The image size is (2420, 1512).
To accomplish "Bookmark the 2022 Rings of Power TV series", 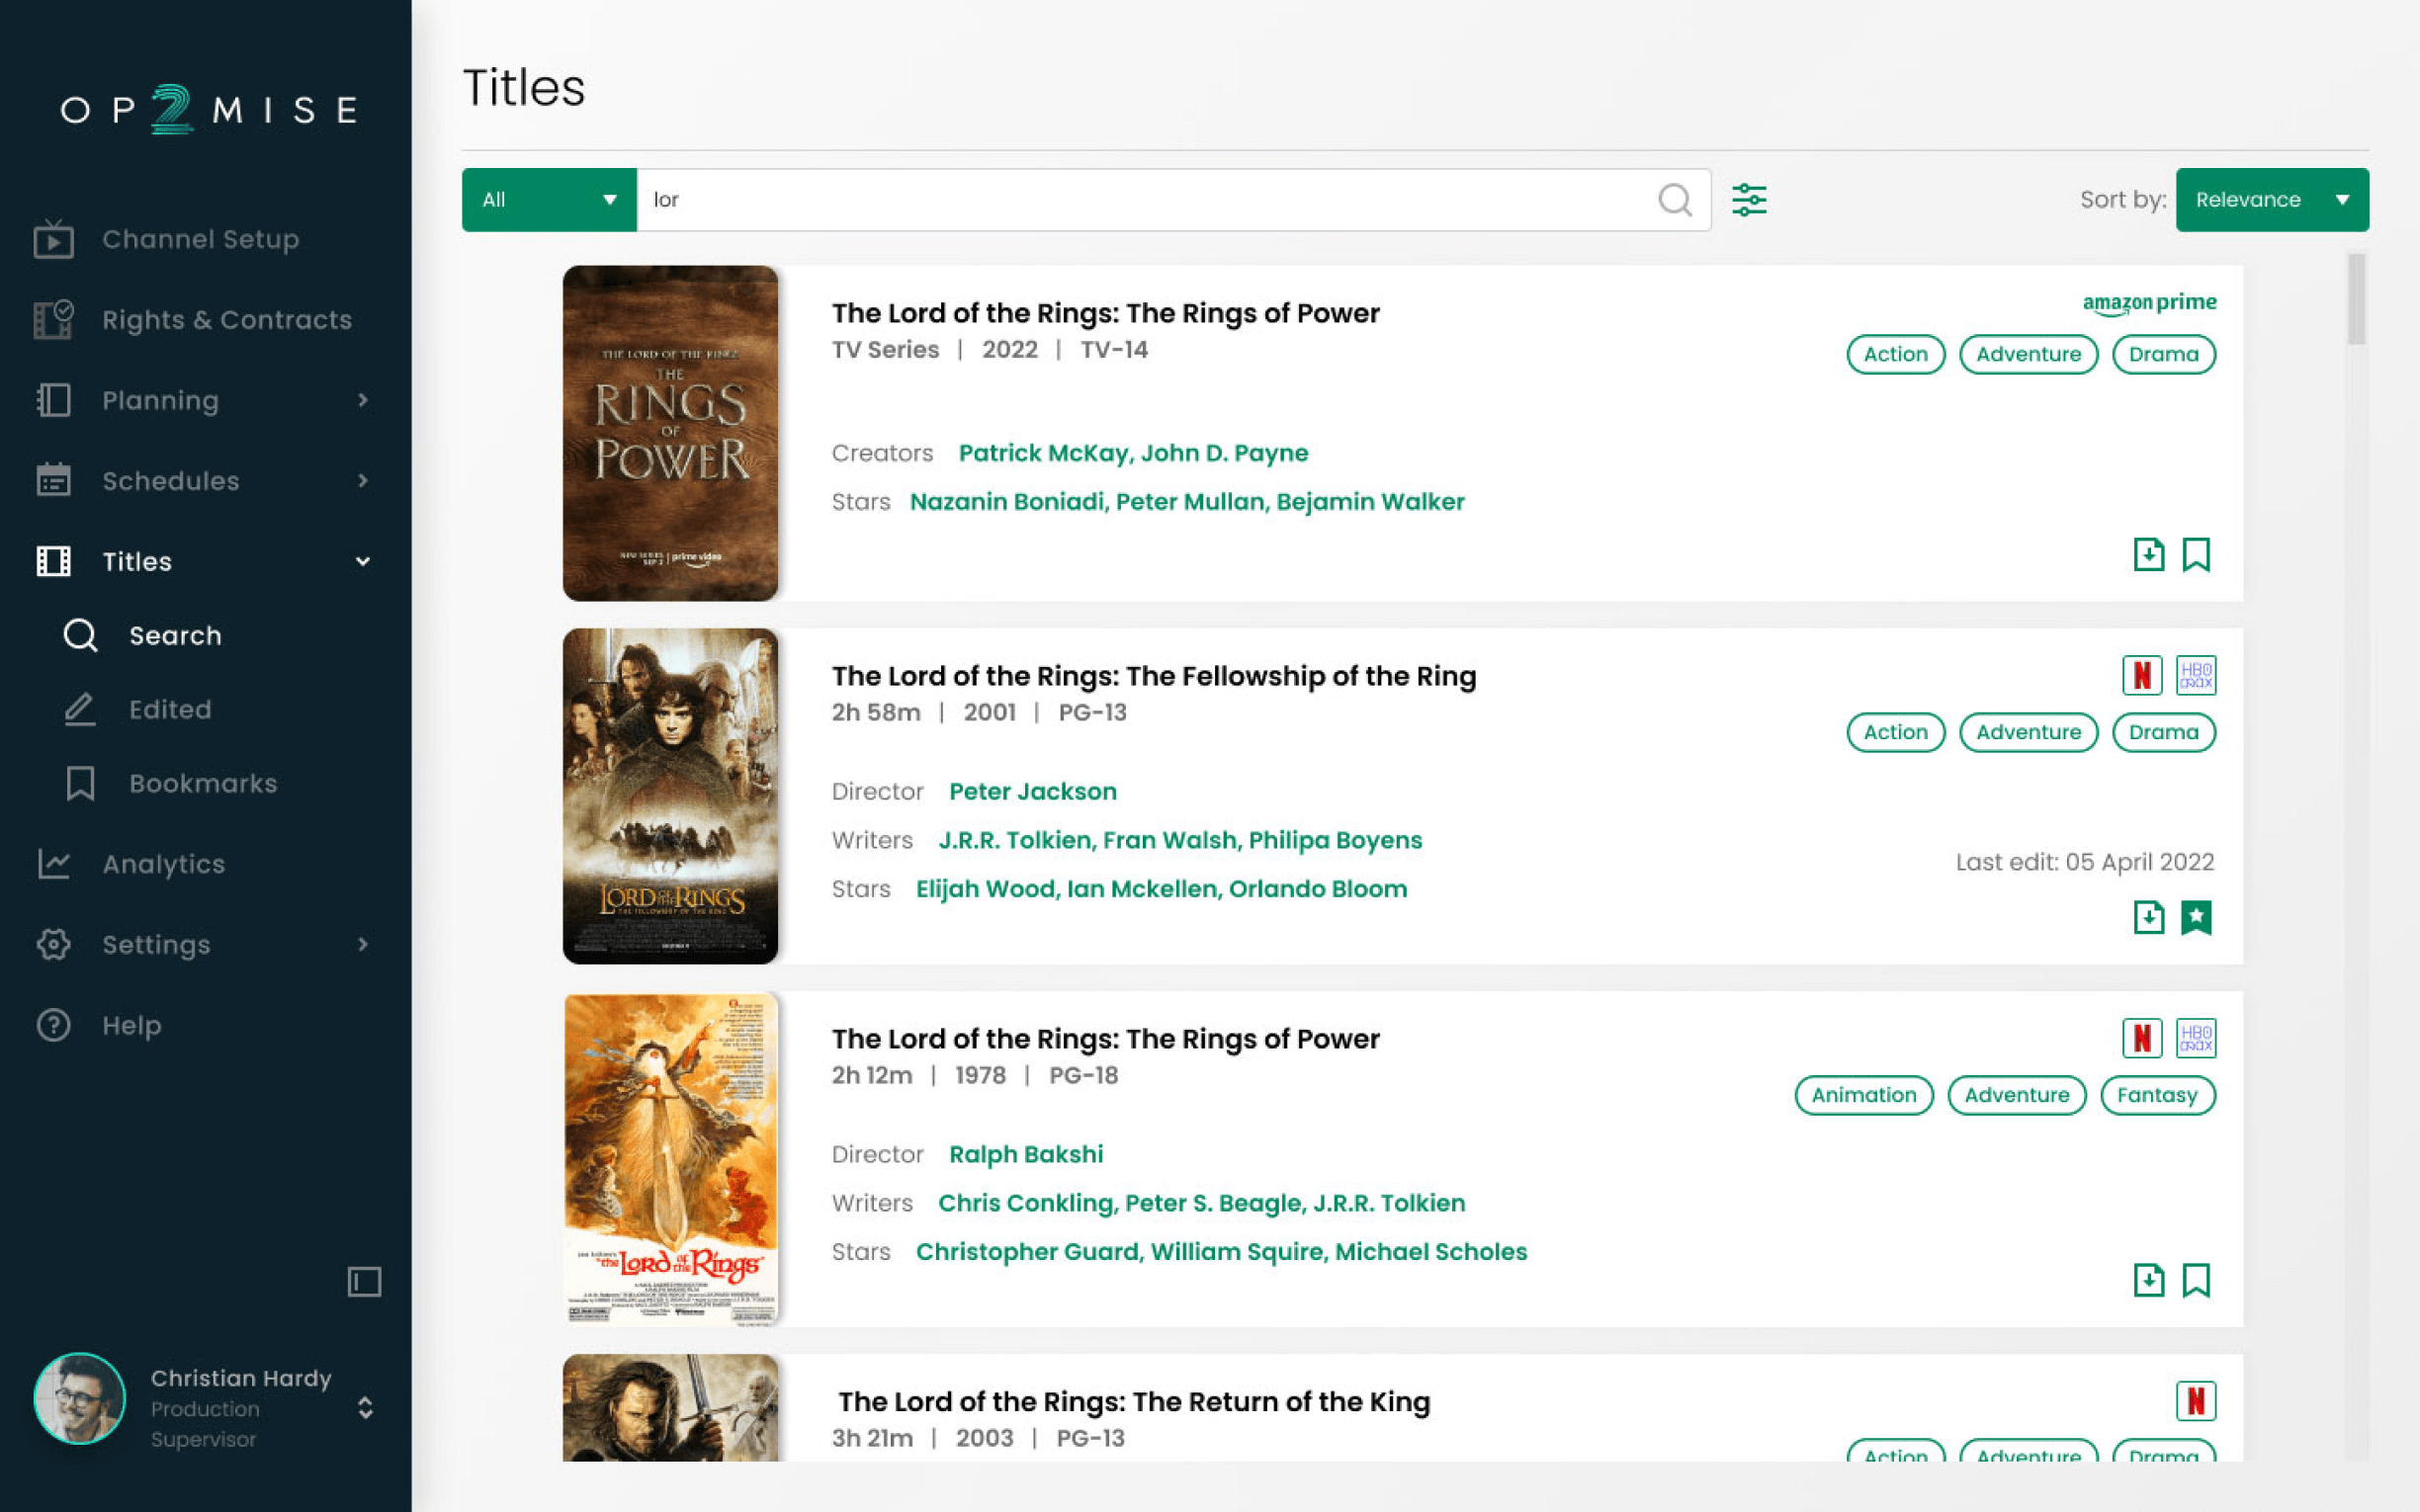I will click(2196, 554).
